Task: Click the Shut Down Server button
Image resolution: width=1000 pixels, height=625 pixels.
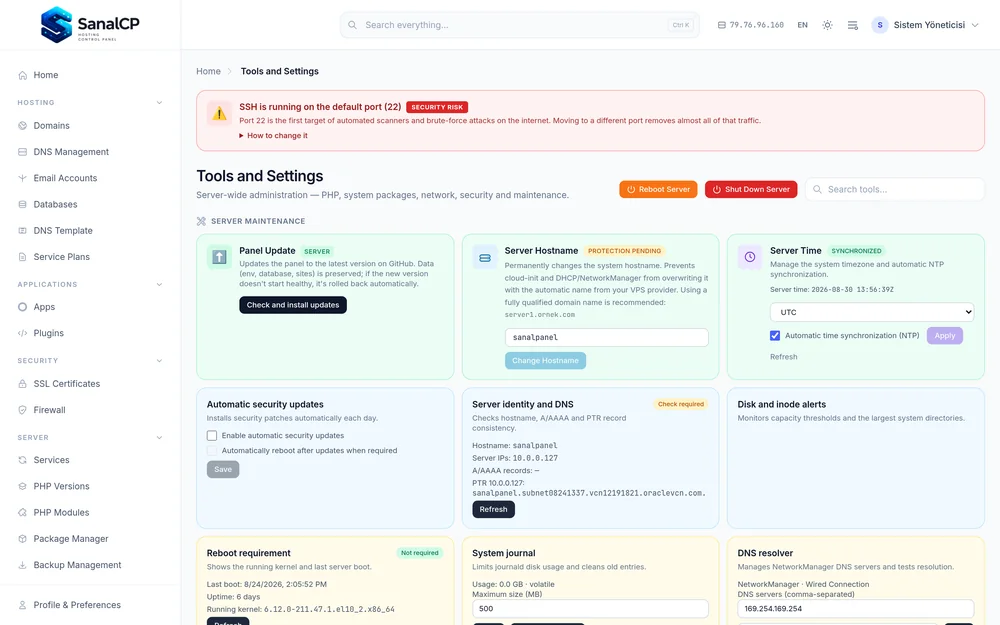Action: [751, 189]
